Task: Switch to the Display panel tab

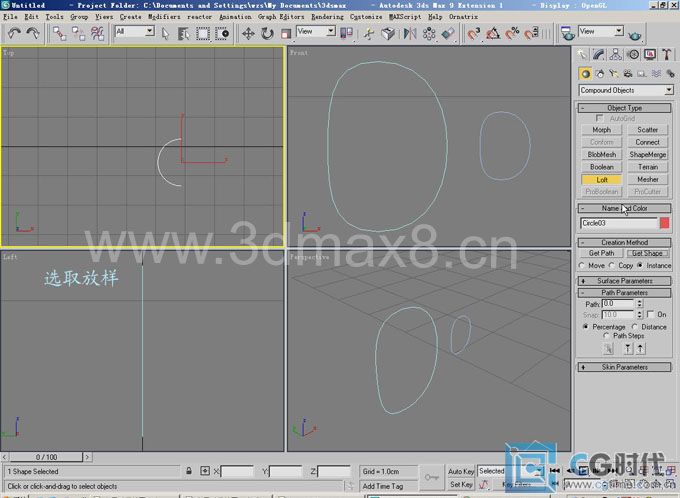Action: (650, 55)
